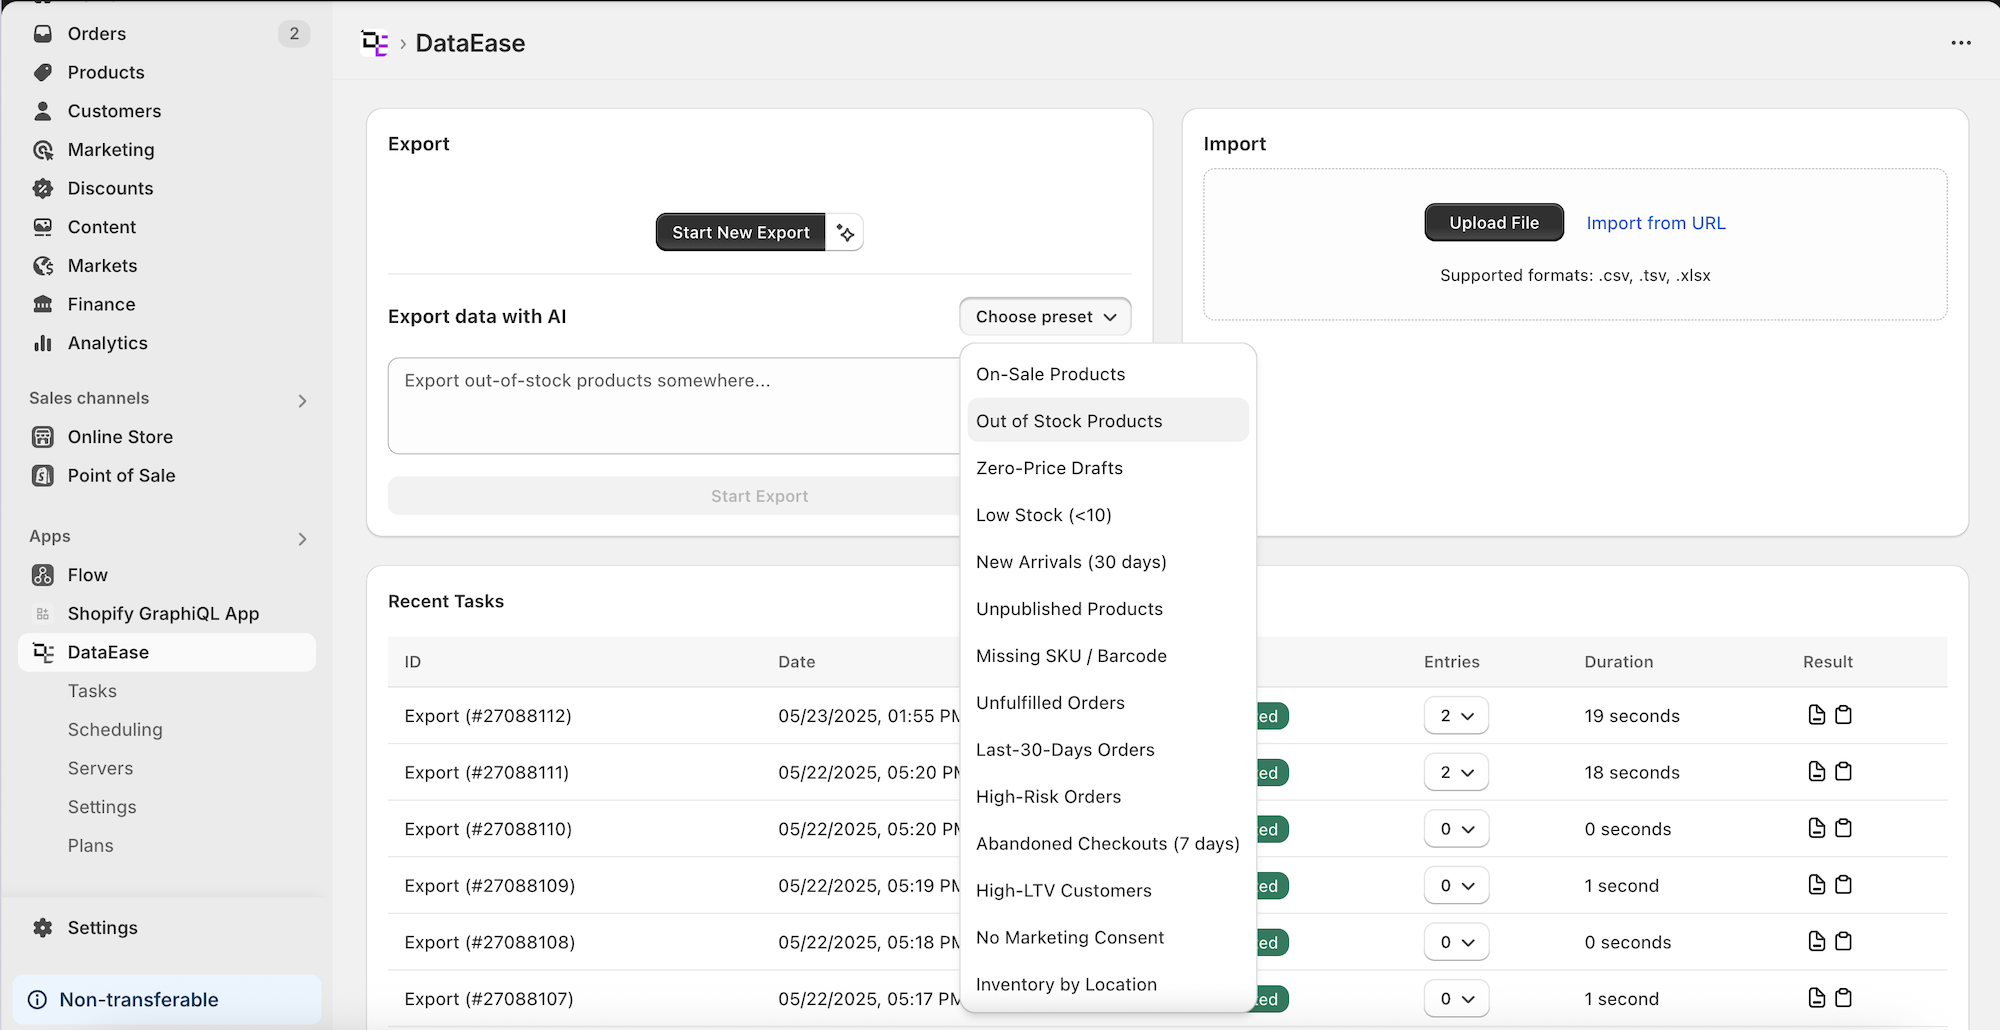Select Unpublished Products preset
This screenshot has height=1030, width=2000.
coord(1108,609)
